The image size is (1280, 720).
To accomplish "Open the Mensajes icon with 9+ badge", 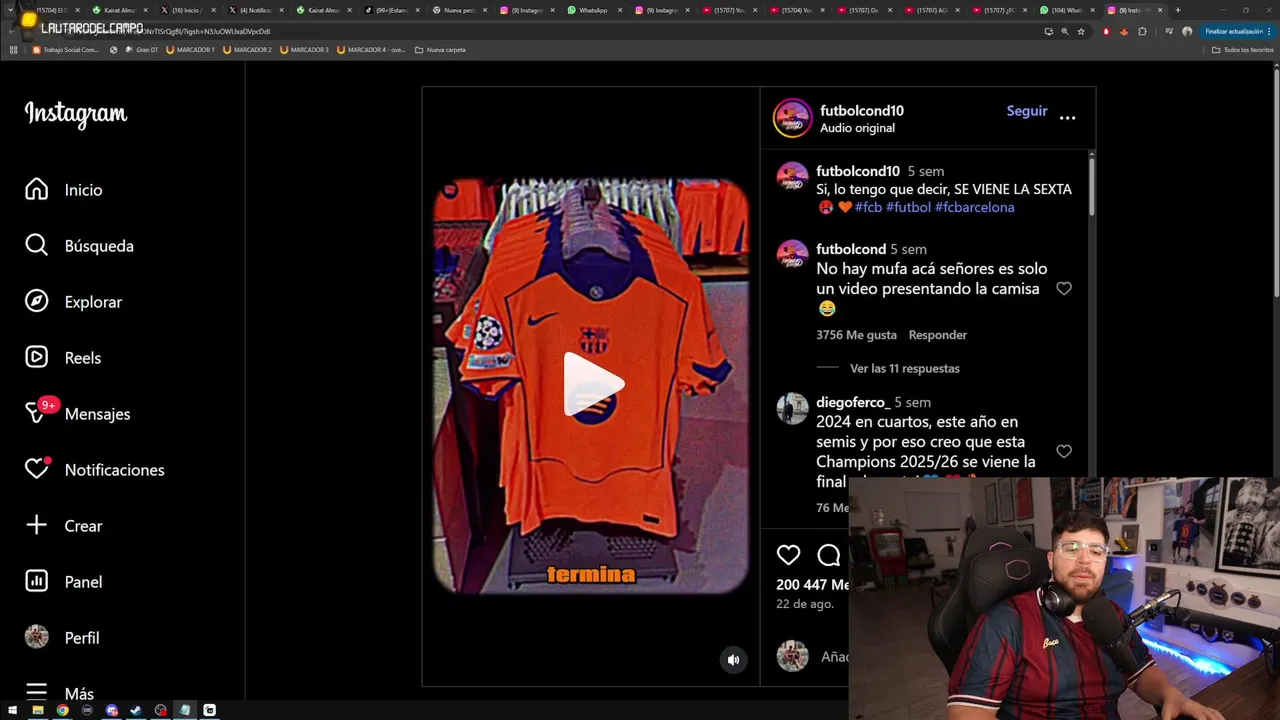I will [37, 413].
